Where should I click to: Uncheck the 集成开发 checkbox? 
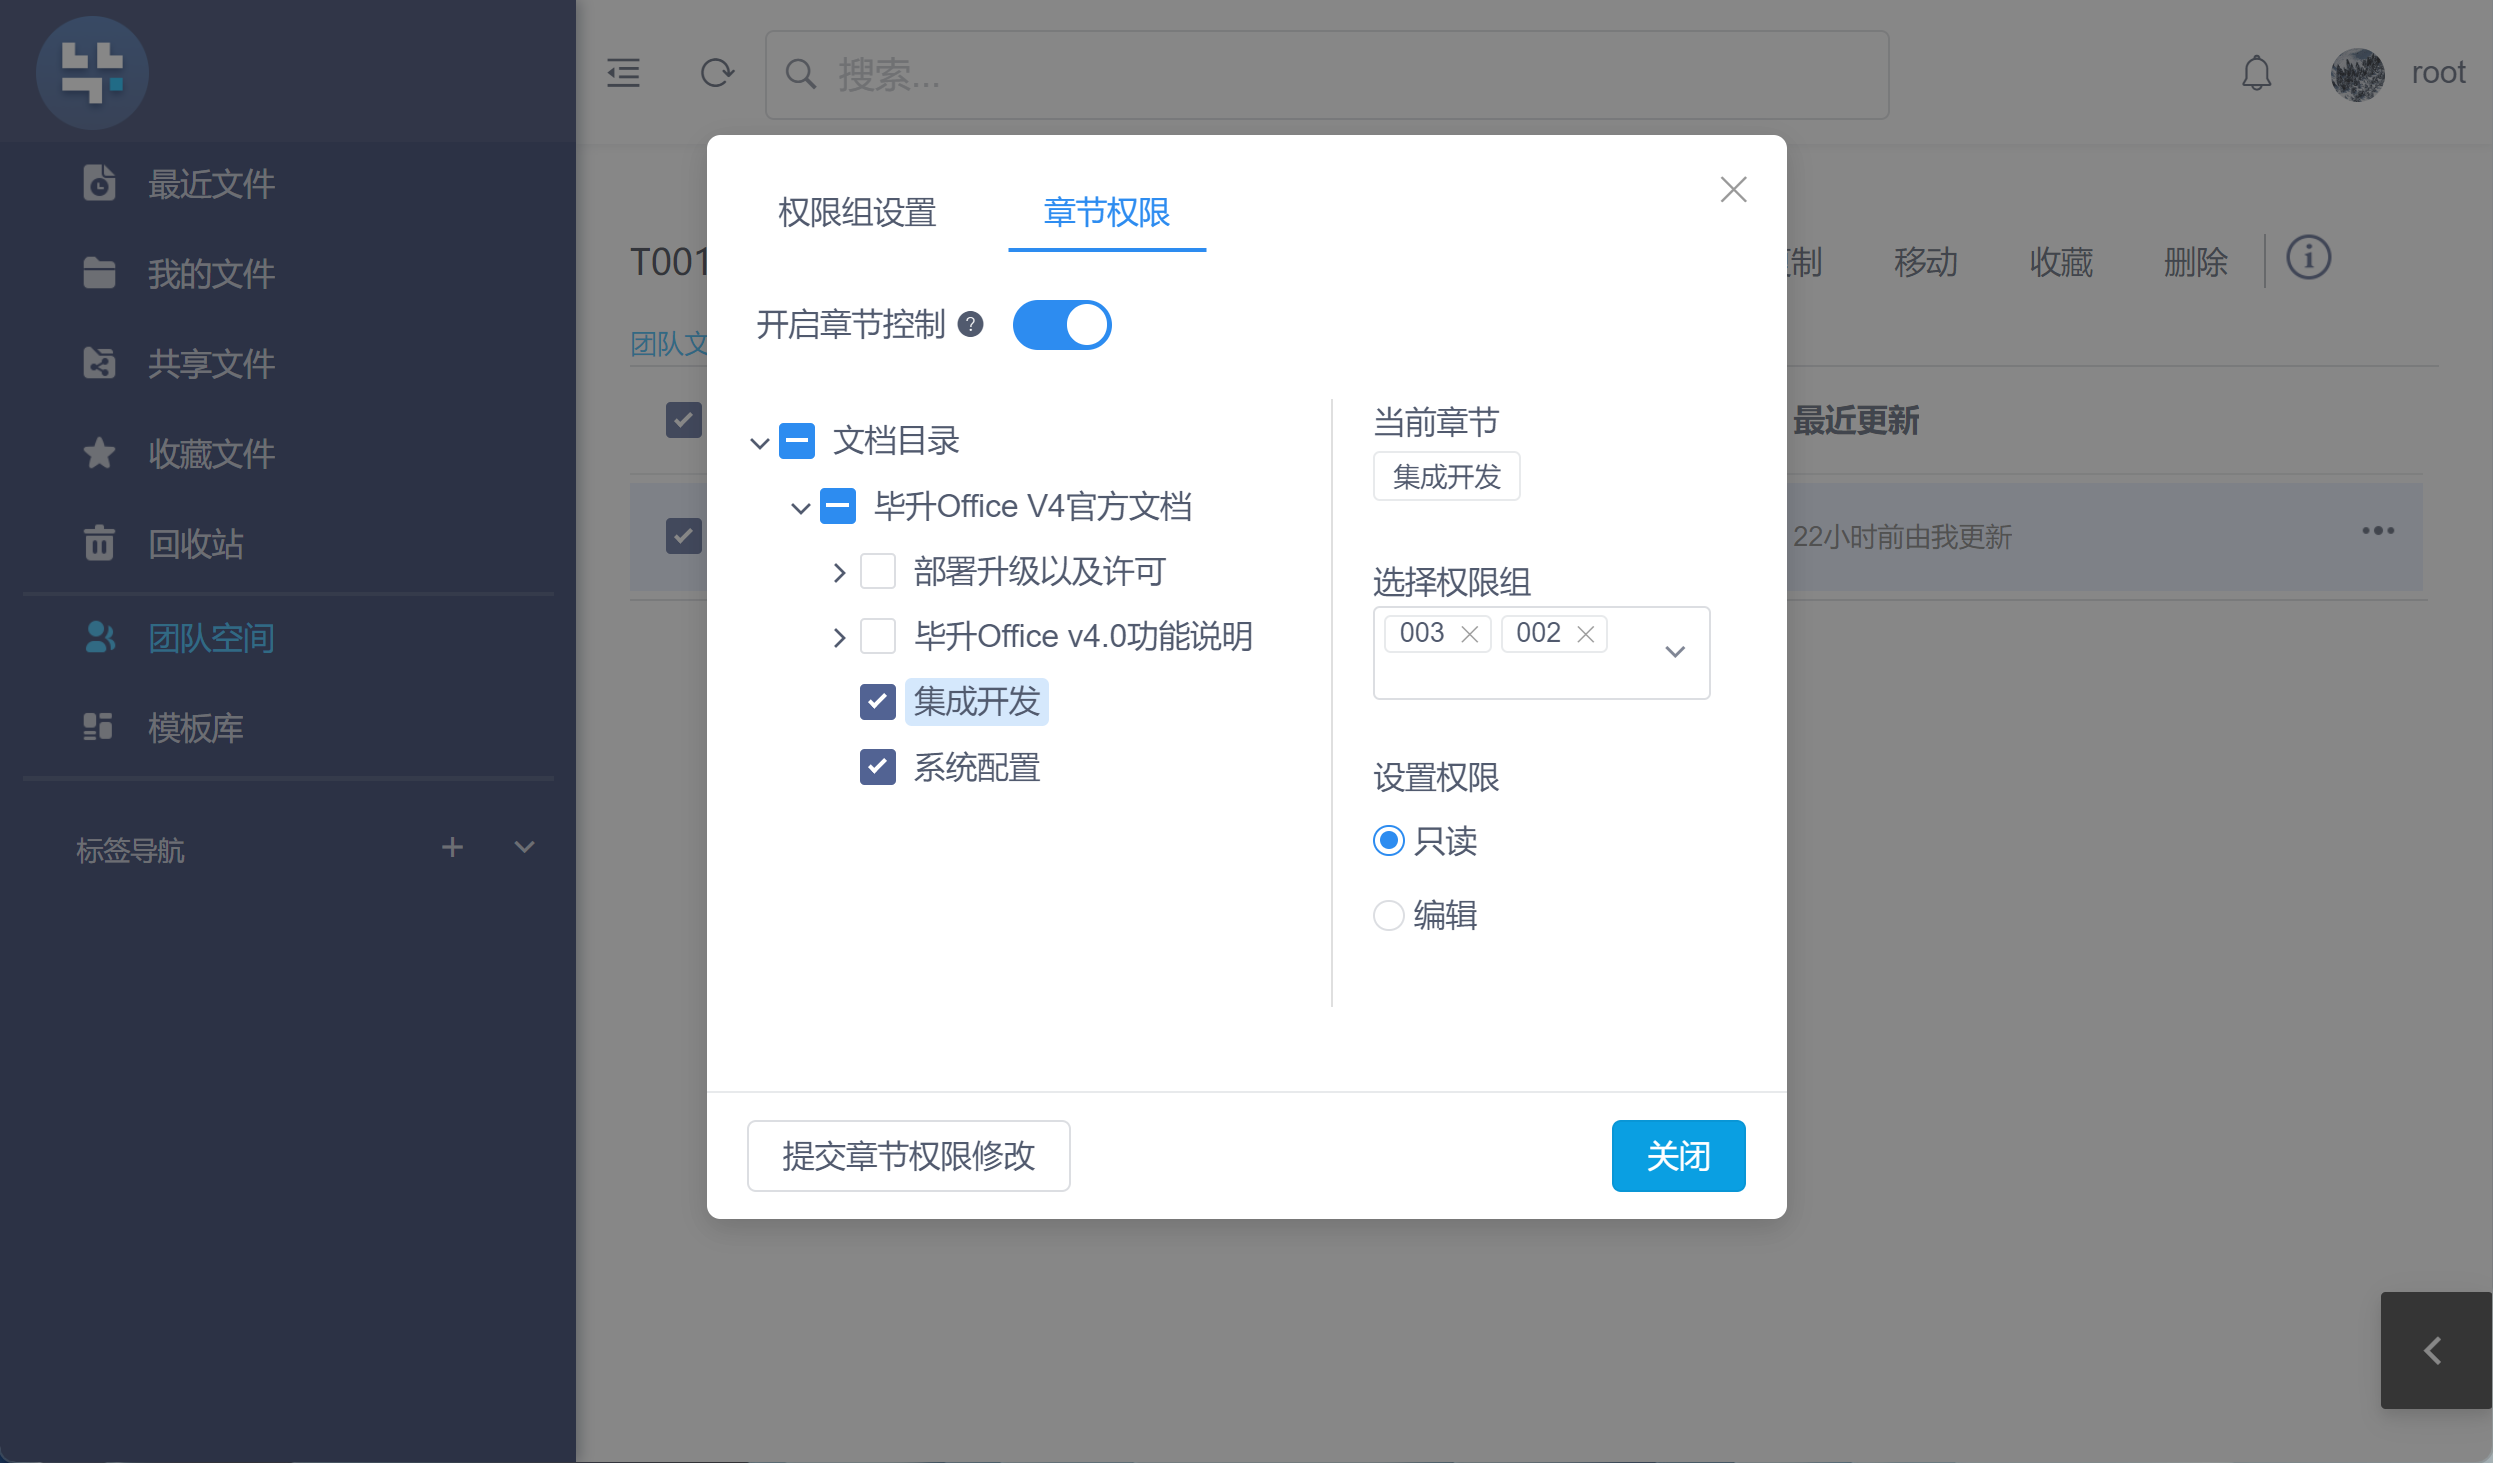coord(878,702)
